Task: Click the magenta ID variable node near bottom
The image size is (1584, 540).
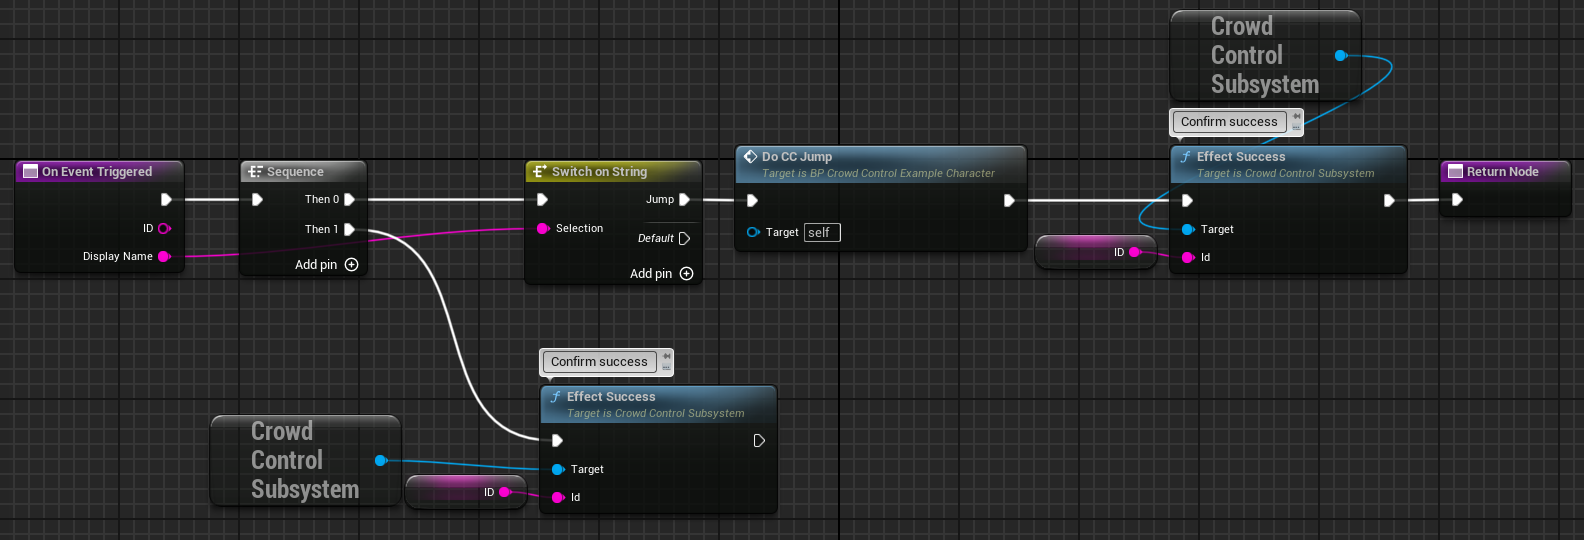Action: (x=466, y=492)
